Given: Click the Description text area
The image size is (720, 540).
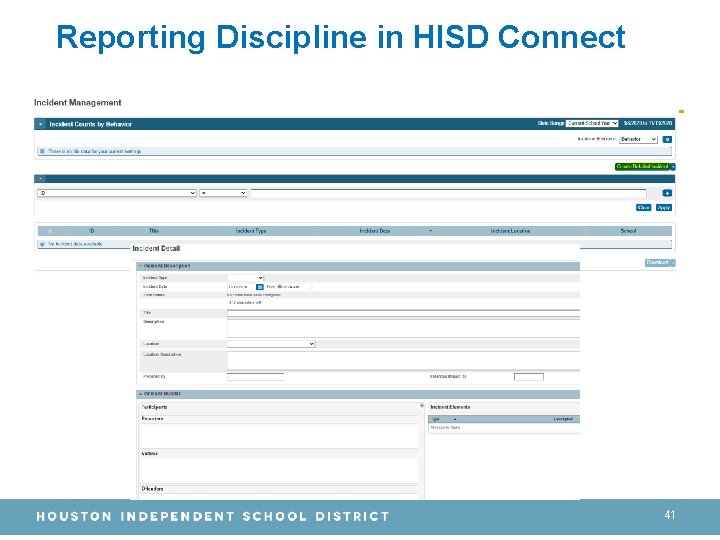Looking at the screenshot, I should (403, 329).
